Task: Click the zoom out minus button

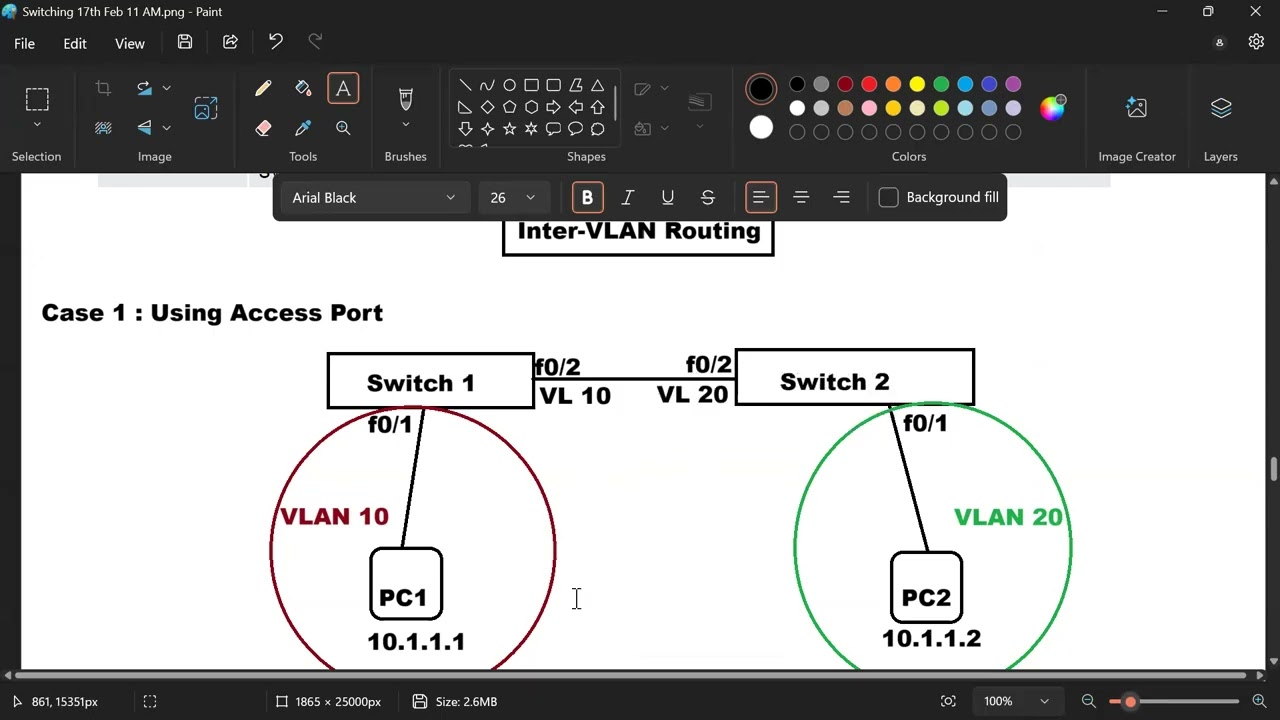Action: click(x=1089, y=701)
